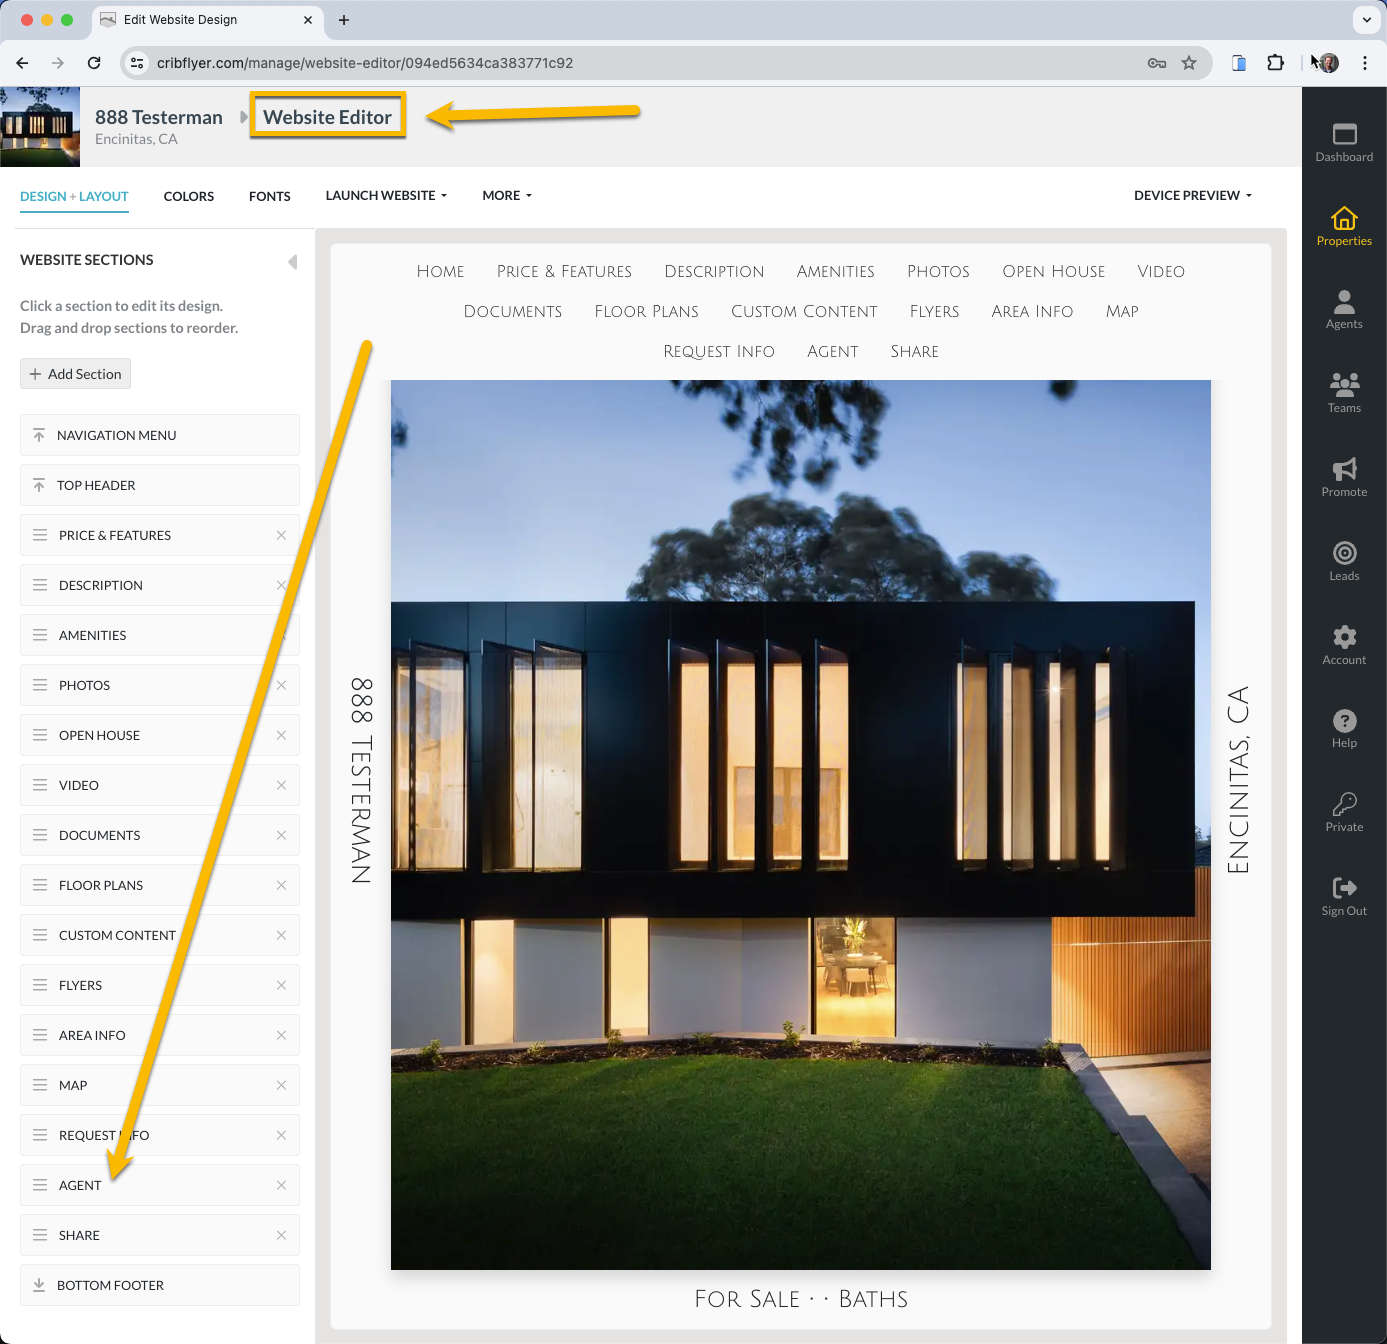Click the Add Section button
This screenshot has height=1344, width=1387.
pos(75,374)
